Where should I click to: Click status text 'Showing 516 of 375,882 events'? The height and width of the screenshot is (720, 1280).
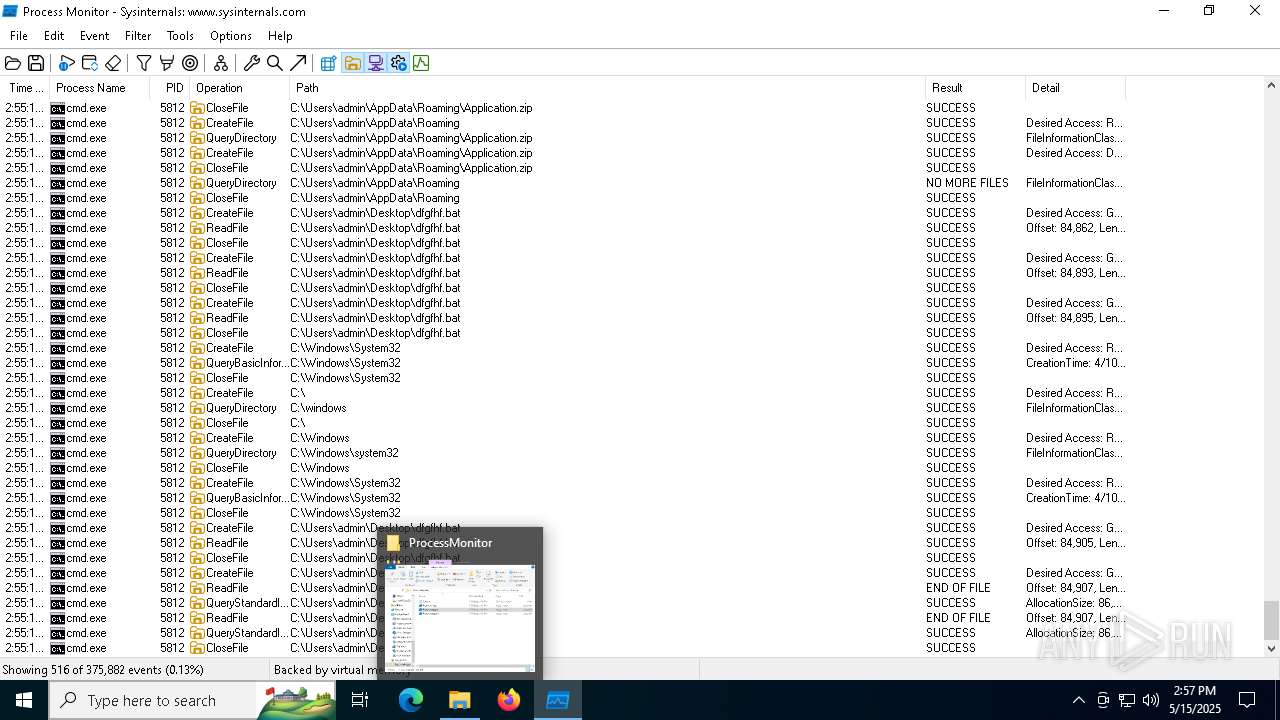pyautogui.click(x=103, y=670)
